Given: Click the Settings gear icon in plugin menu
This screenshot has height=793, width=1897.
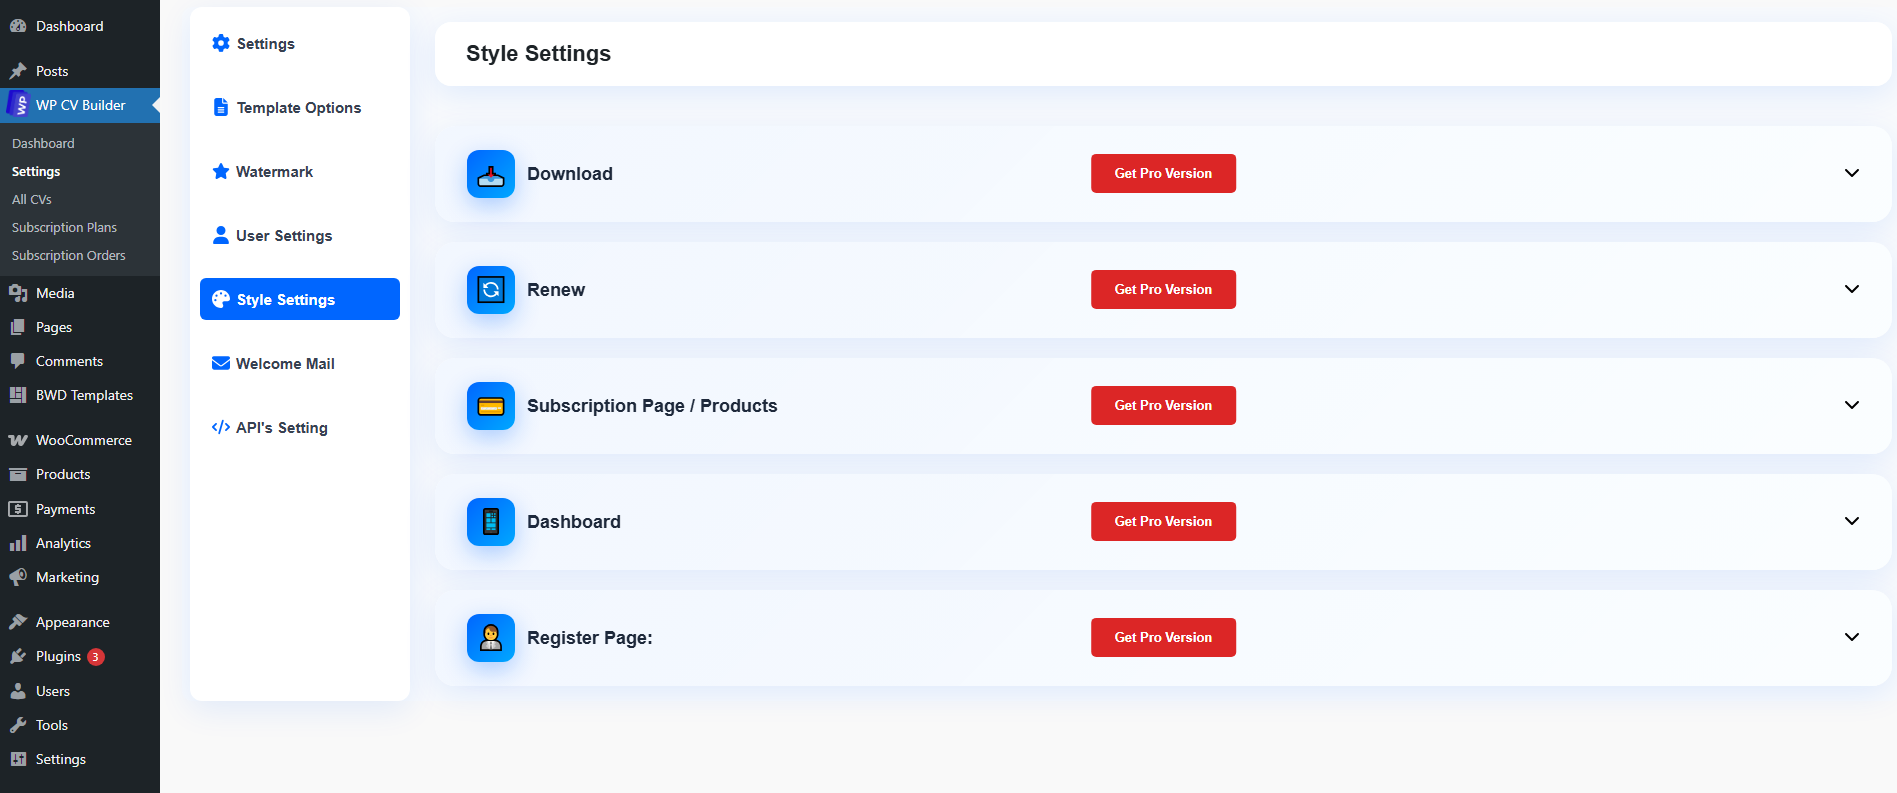Looking at the screenshot, I should tap(221, 43).
